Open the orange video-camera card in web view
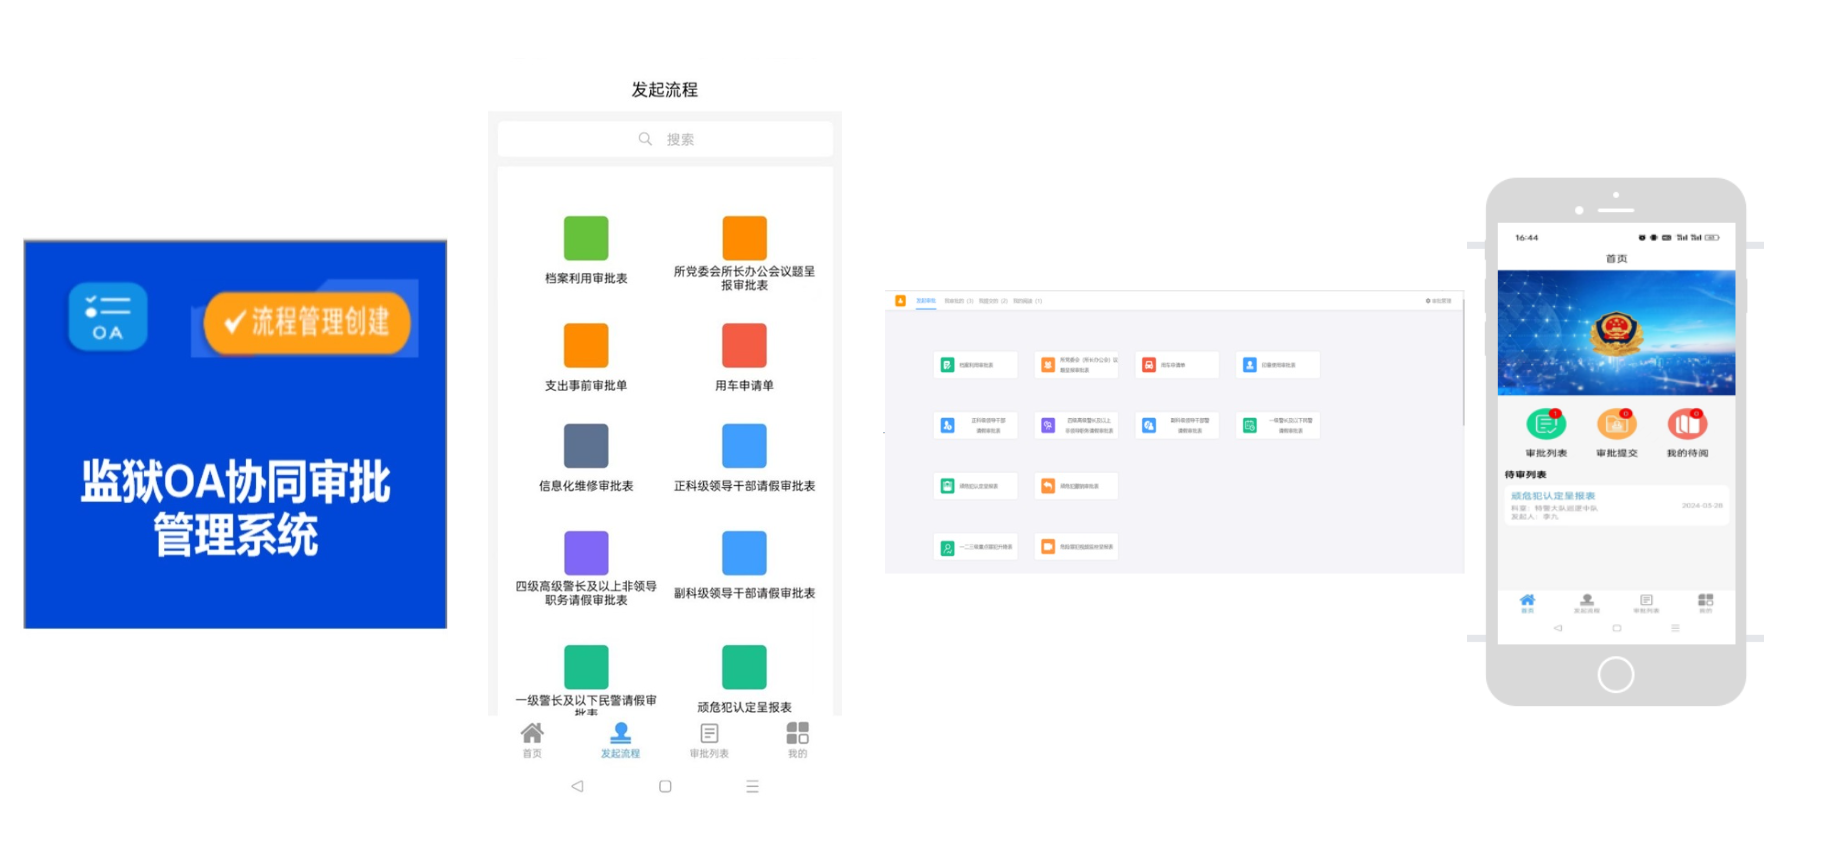Screen dimensions: 1827x858 click(x=1076, y=547)
